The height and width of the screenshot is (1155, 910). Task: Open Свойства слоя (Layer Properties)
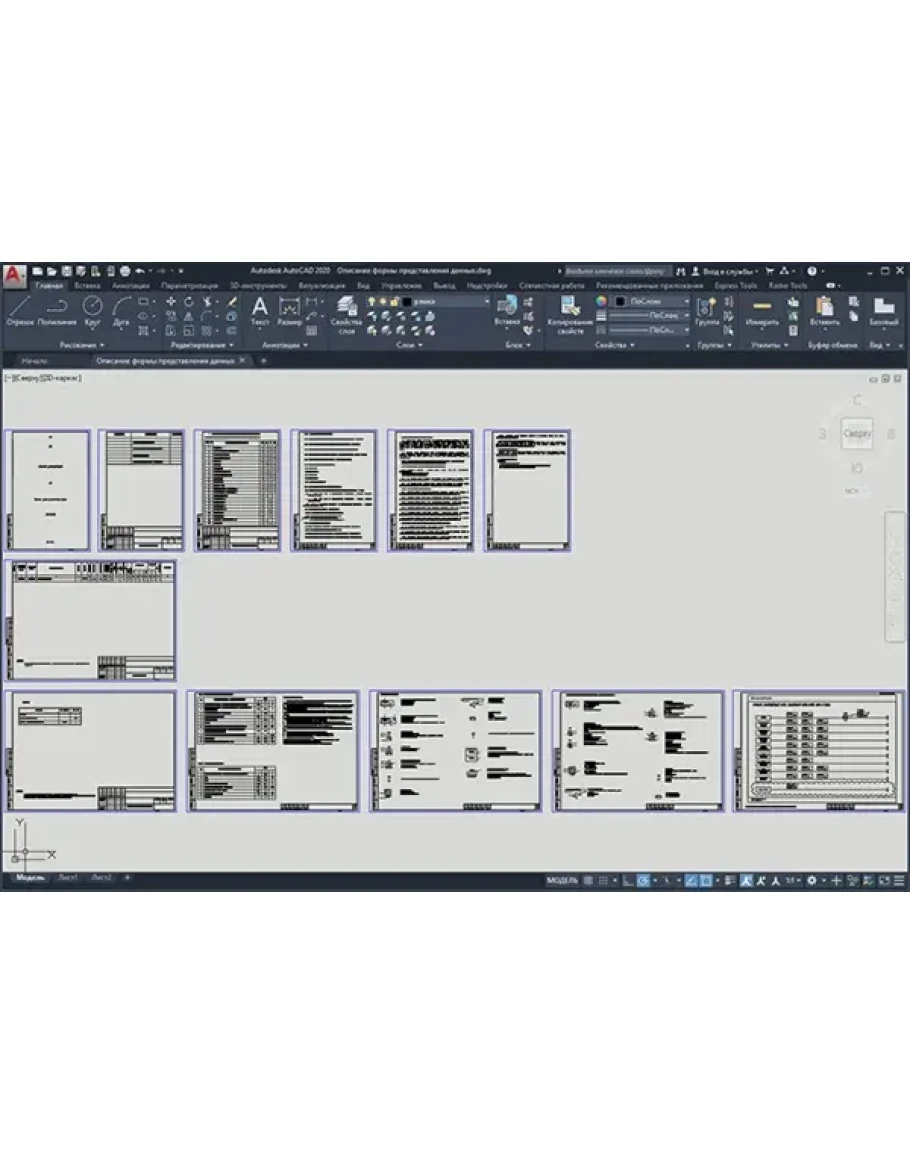pos(346,312)
